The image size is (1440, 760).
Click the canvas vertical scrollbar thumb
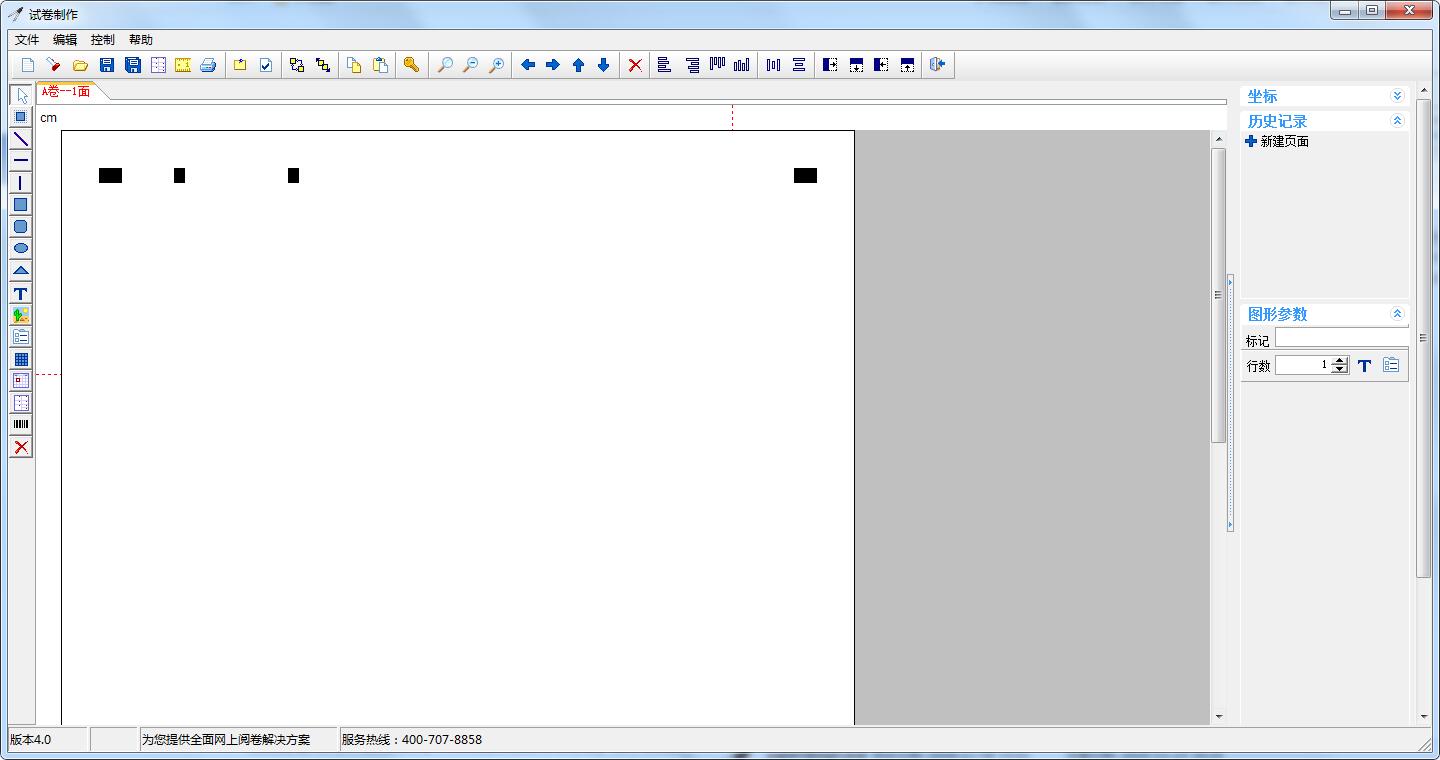[x=1218, y=295]
